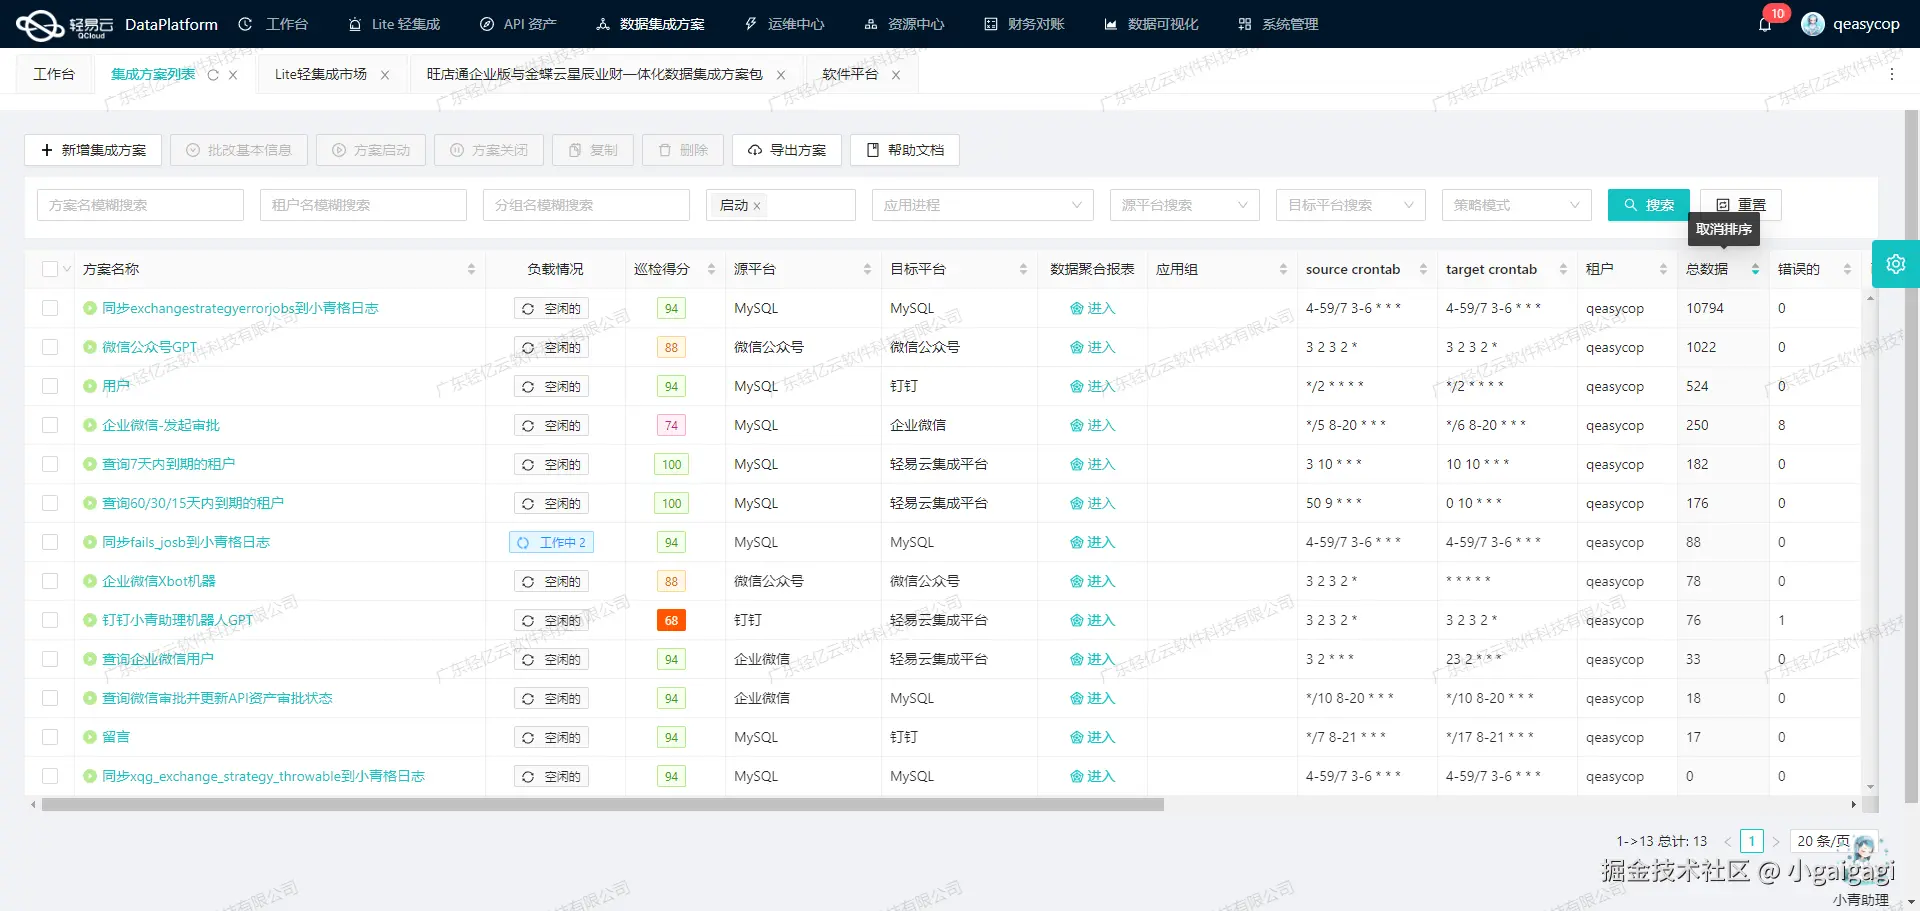Click the 租户名模糊搜索 input field

pos(363,205)
